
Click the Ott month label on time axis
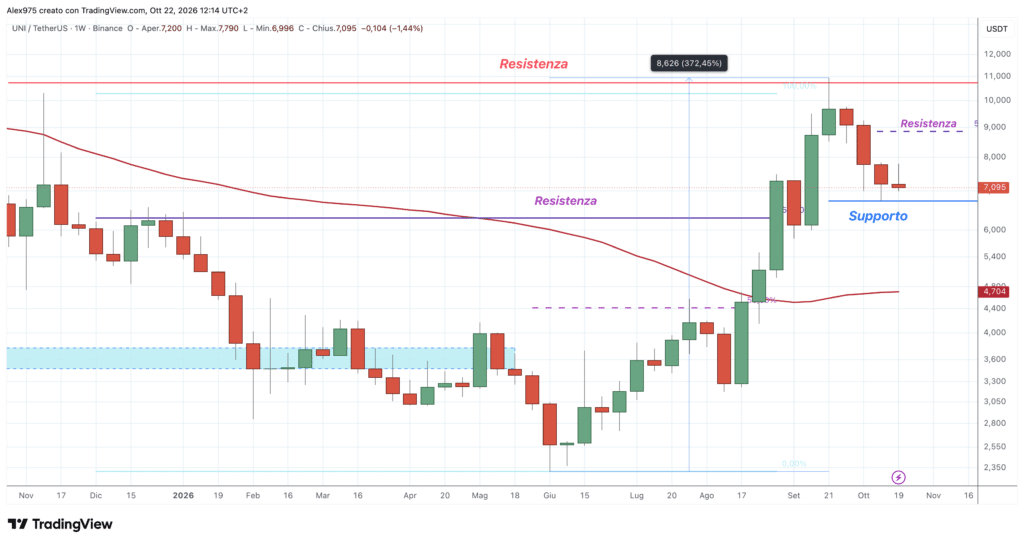click(x=863, y=496)
